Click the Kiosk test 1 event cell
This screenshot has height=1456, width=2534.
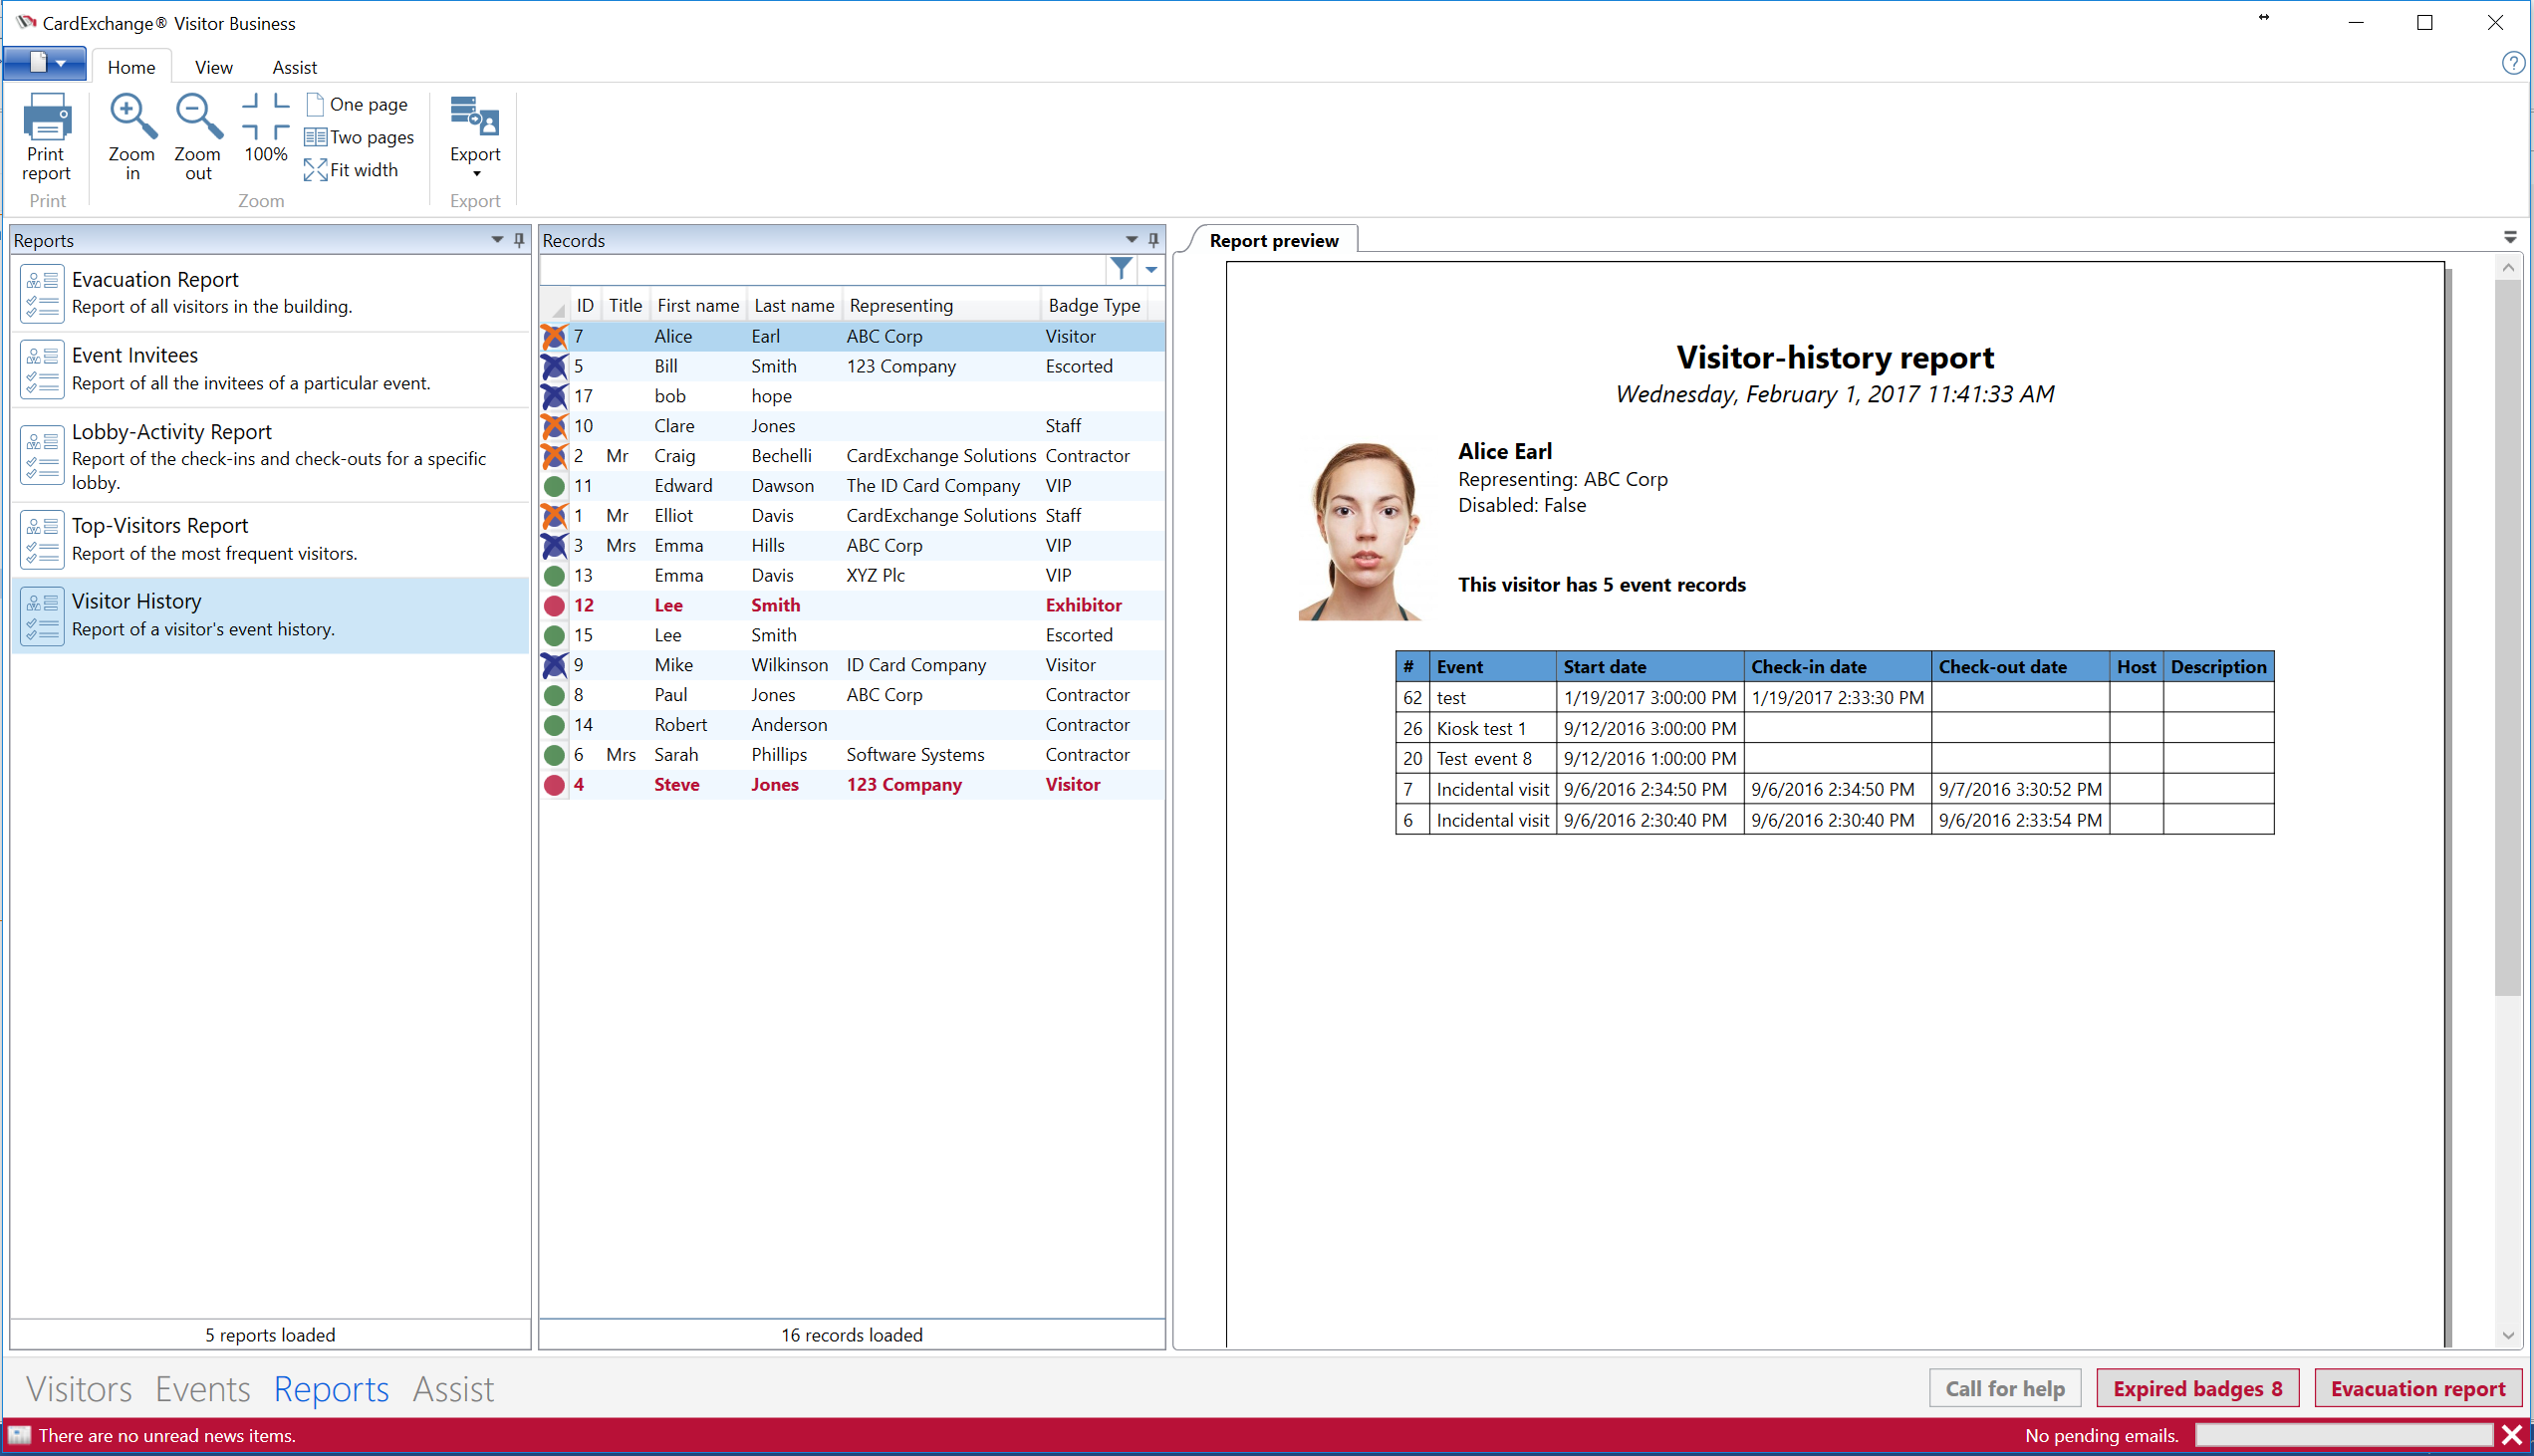(1492, 728)
